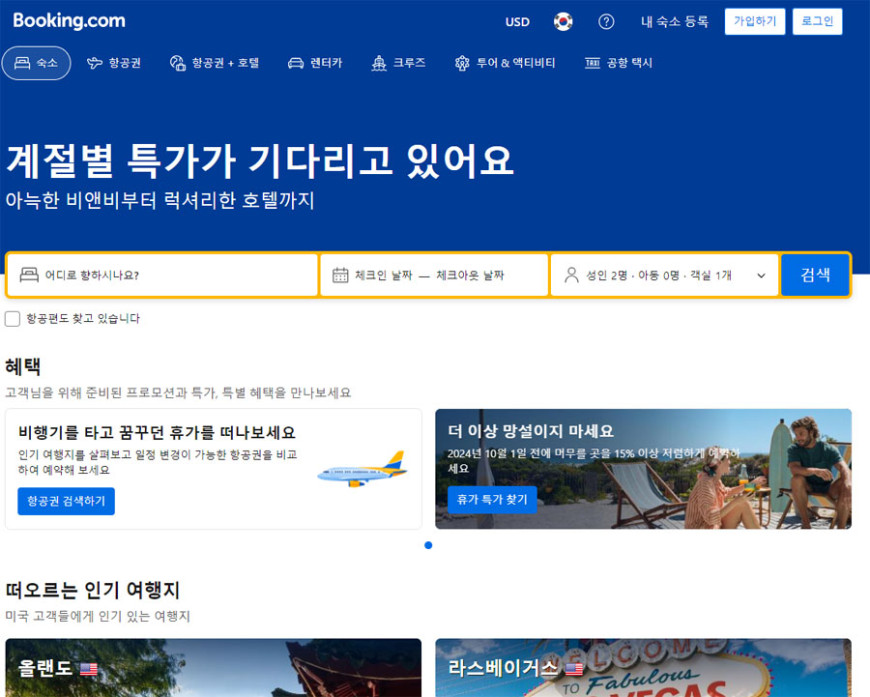Click the ship icon beside 크루즈
Screen dimensions: 870x697
point(379,63)
